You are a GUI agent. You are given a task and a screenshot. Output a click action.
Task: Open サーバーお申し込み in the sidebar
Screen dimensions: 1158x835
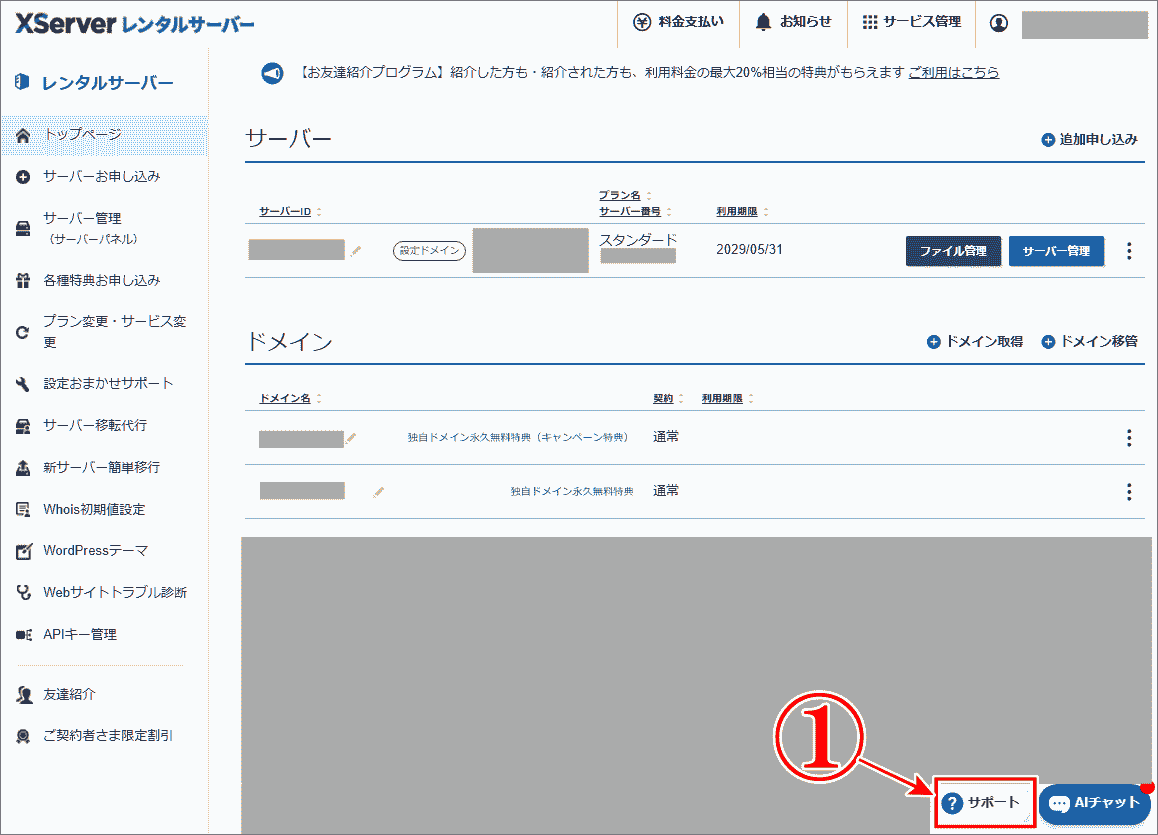pyautogui.click(x=104, y=176)
